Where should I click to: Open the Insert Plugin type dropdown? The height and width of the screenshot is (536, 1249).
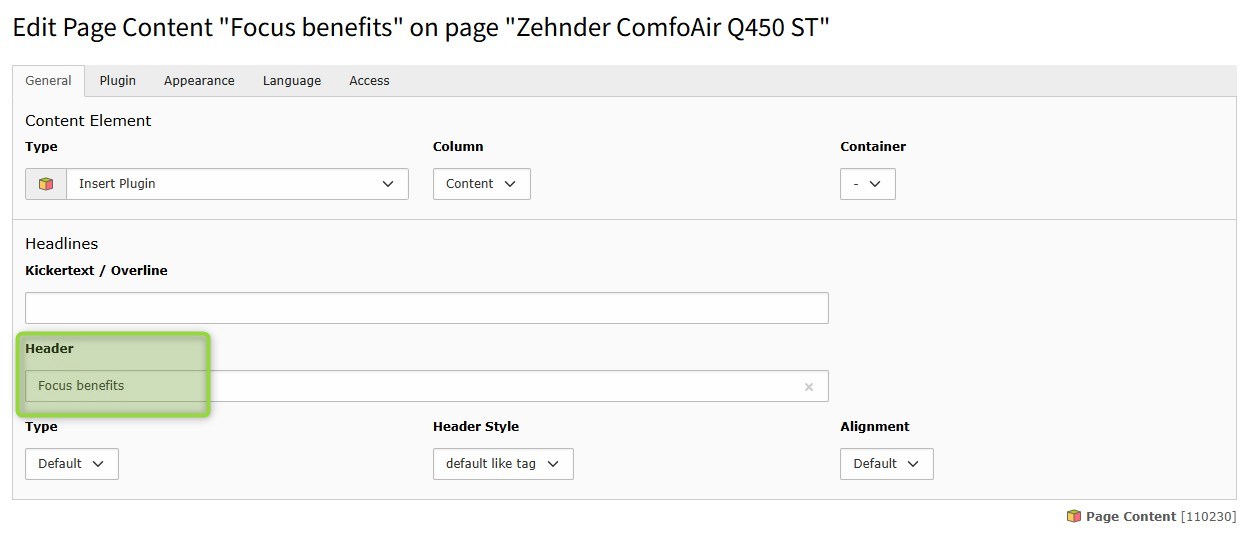click(237, 184)
